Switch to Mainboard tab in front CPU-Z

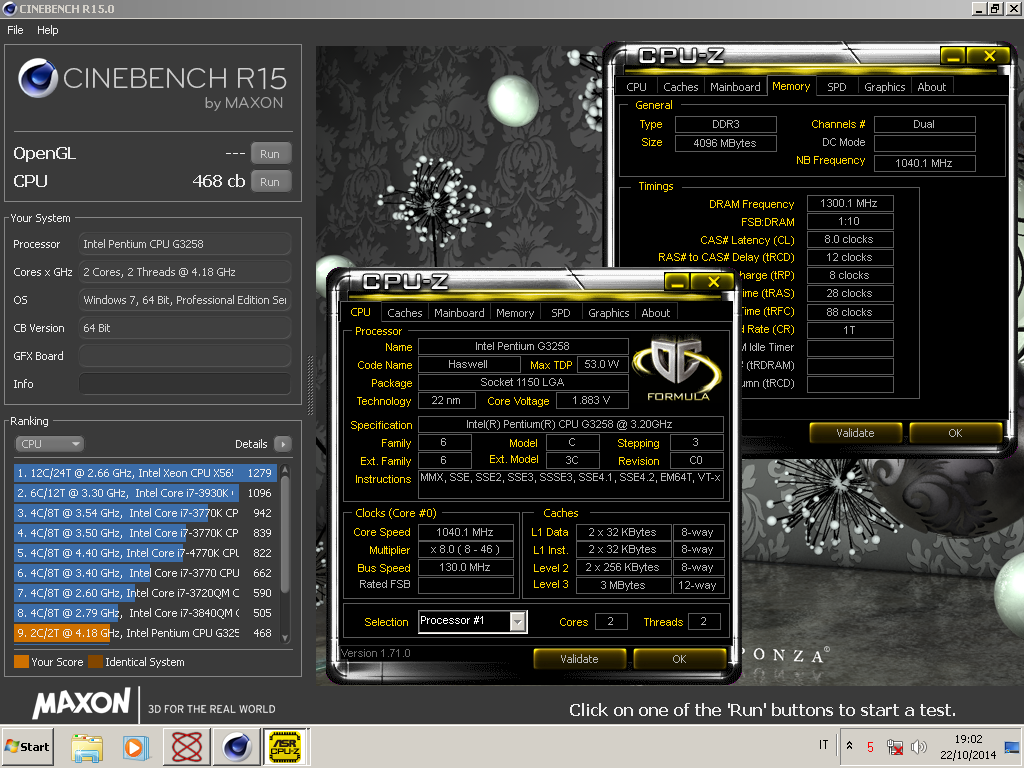tap(459, 313)
